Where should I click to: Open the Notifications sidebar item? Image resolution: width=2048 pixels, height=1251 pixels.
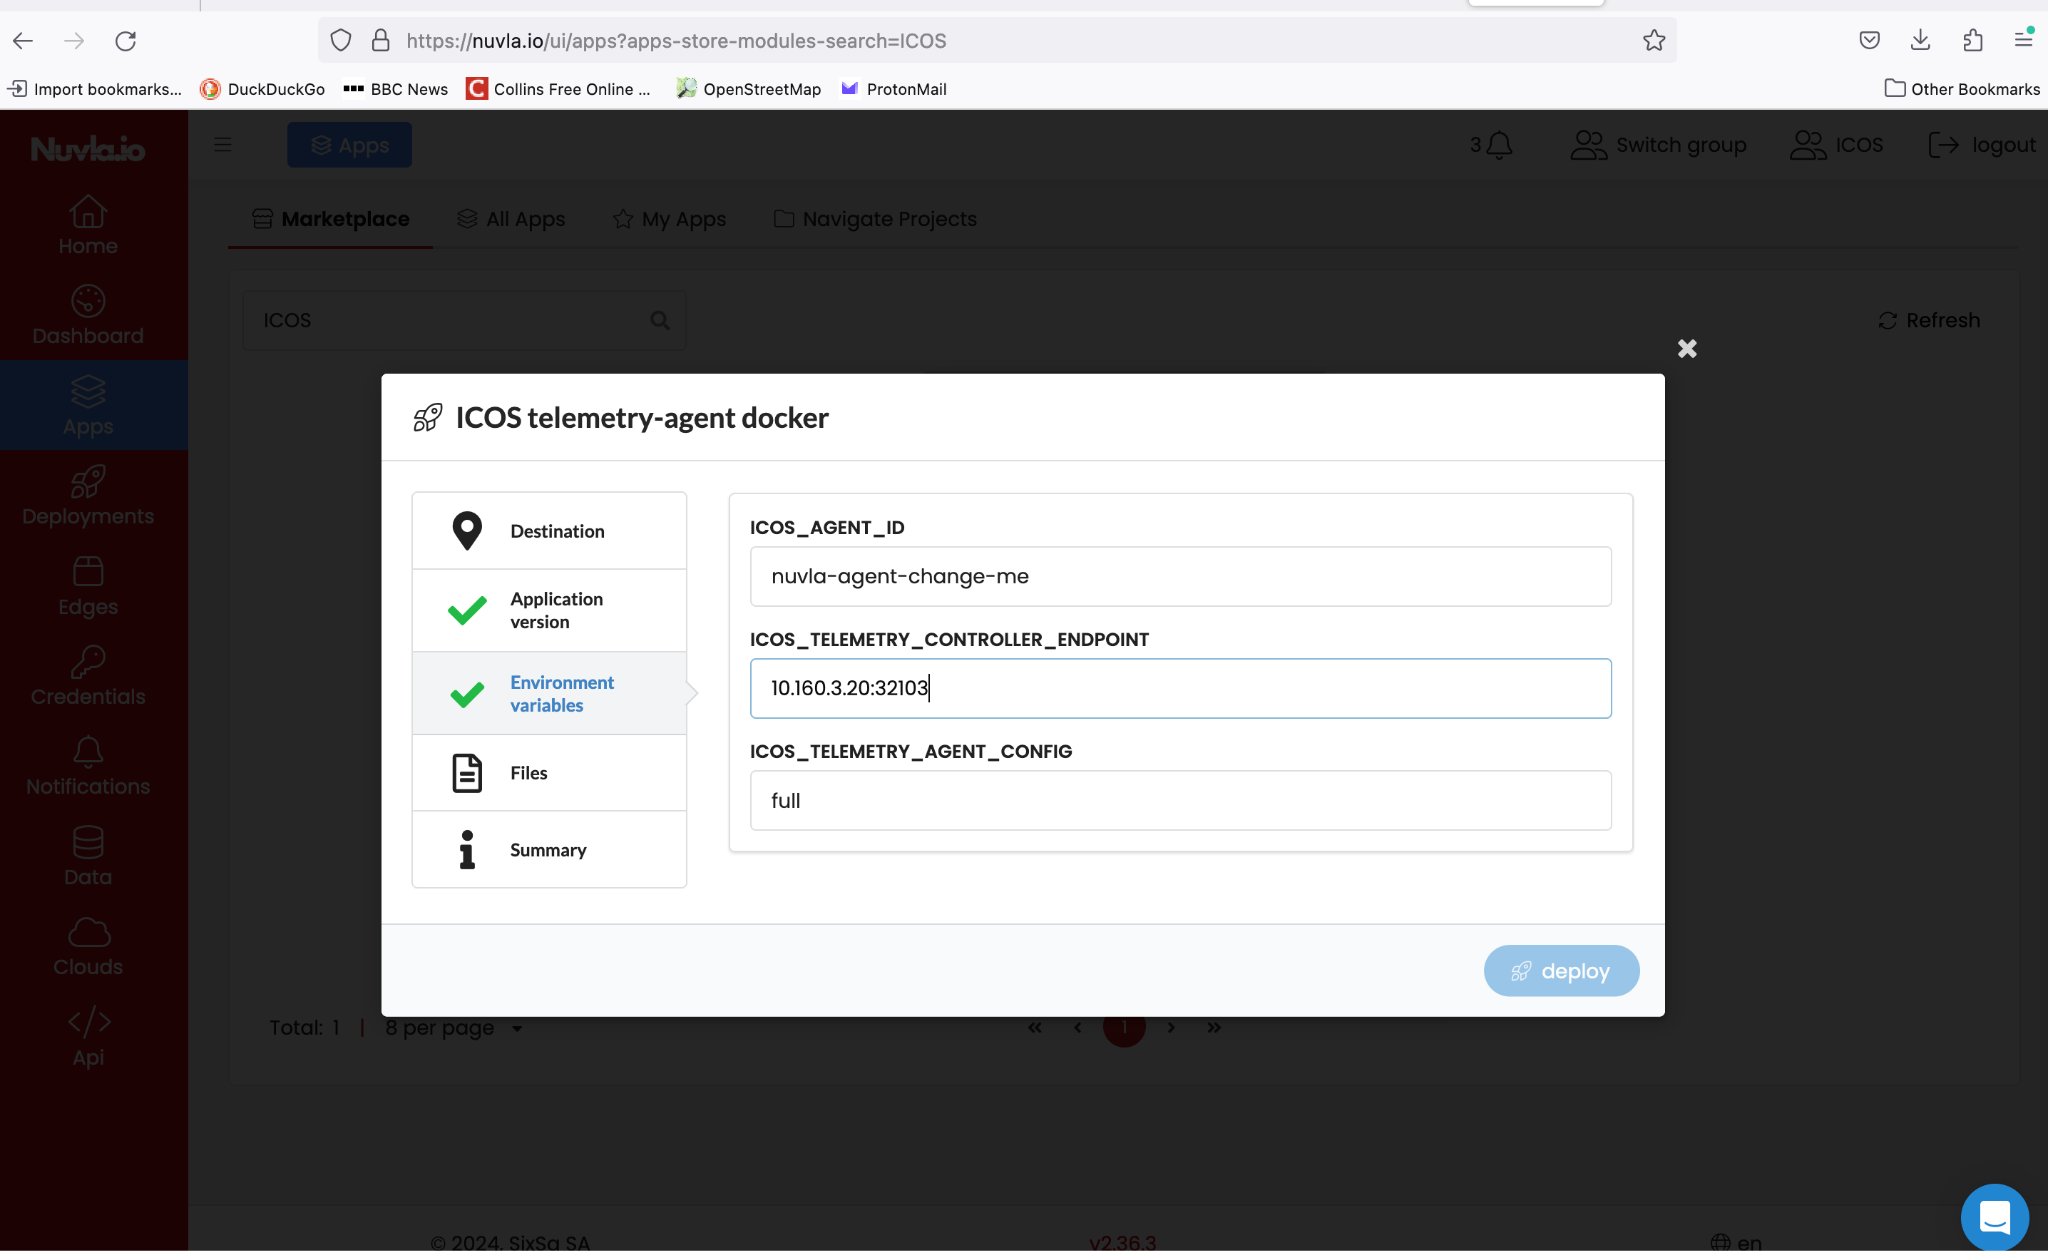point(88,765)
